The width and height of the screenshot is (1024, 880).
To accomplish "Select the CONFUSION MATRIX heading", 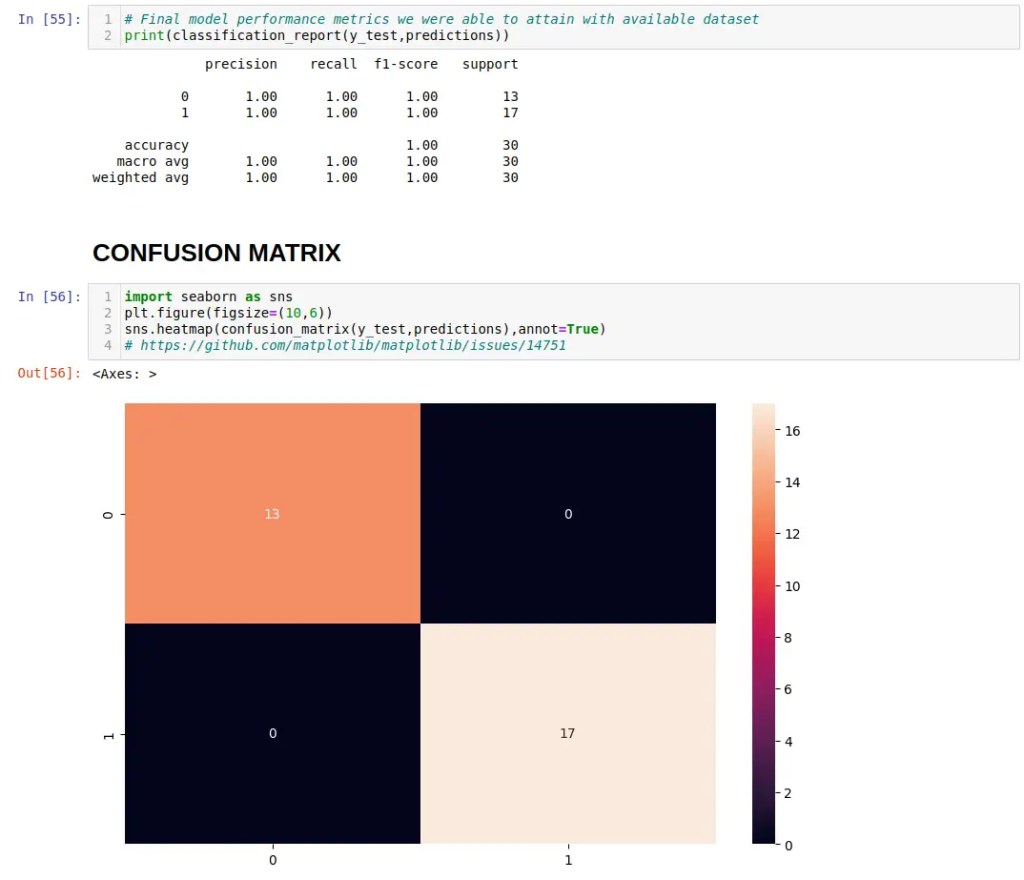I will pos(216,253).
